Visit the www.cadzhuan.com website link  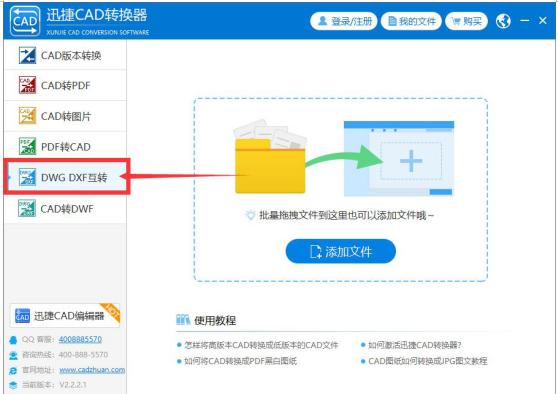pyautogui.click(x=92, y=370)
